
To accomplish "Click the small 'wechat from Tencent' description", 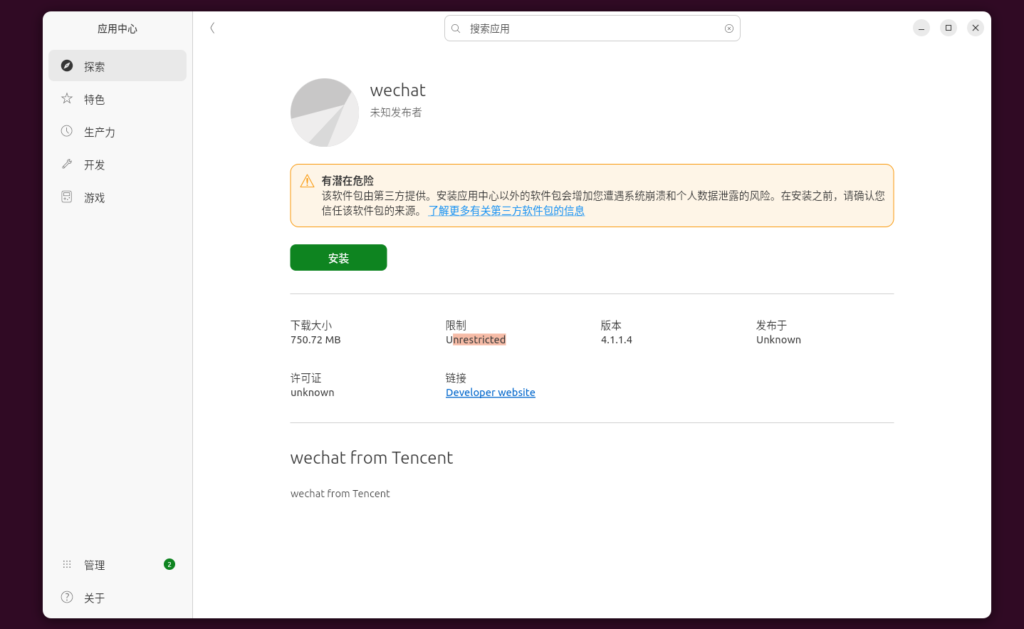I will 340,494.
